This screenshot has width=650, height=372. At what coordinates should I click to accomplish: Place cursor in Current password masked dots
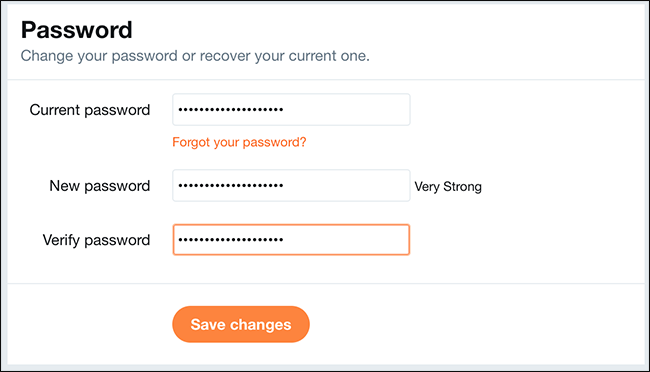click(x=231, y=110)
